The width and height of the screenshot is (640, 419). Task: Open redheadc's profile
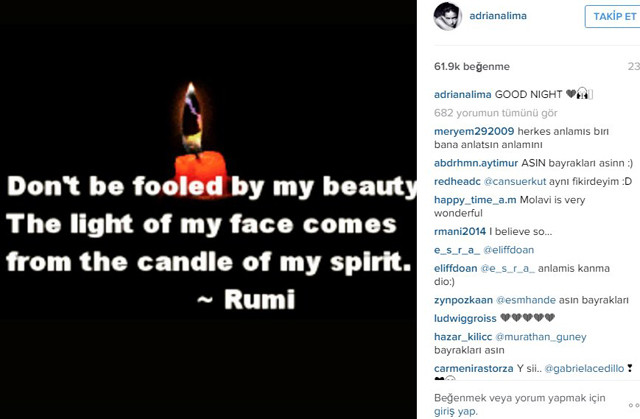pos(457,182)
